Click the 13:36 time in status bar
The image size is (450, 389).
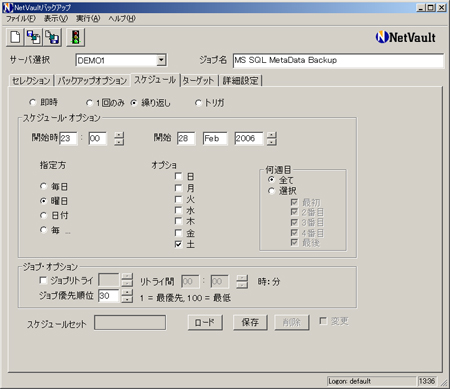[427, 381]
